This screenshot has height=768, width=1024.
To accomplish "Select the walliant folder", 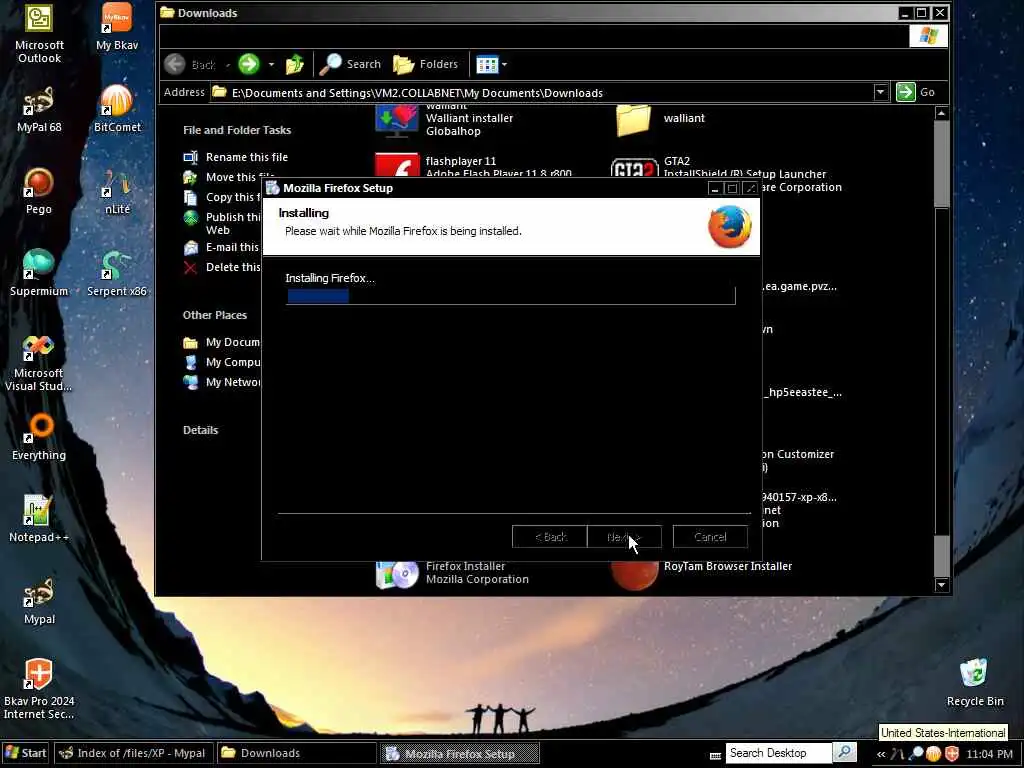I will 661,119.
